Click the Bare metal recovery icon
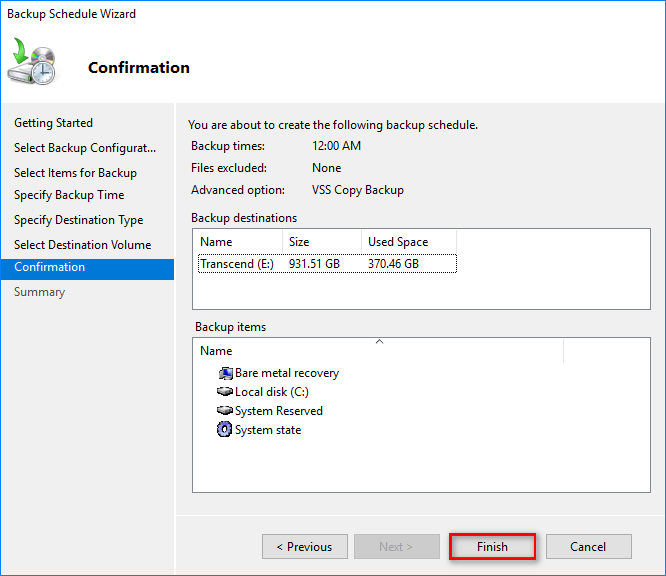666x576 pixels. [226, 373]
